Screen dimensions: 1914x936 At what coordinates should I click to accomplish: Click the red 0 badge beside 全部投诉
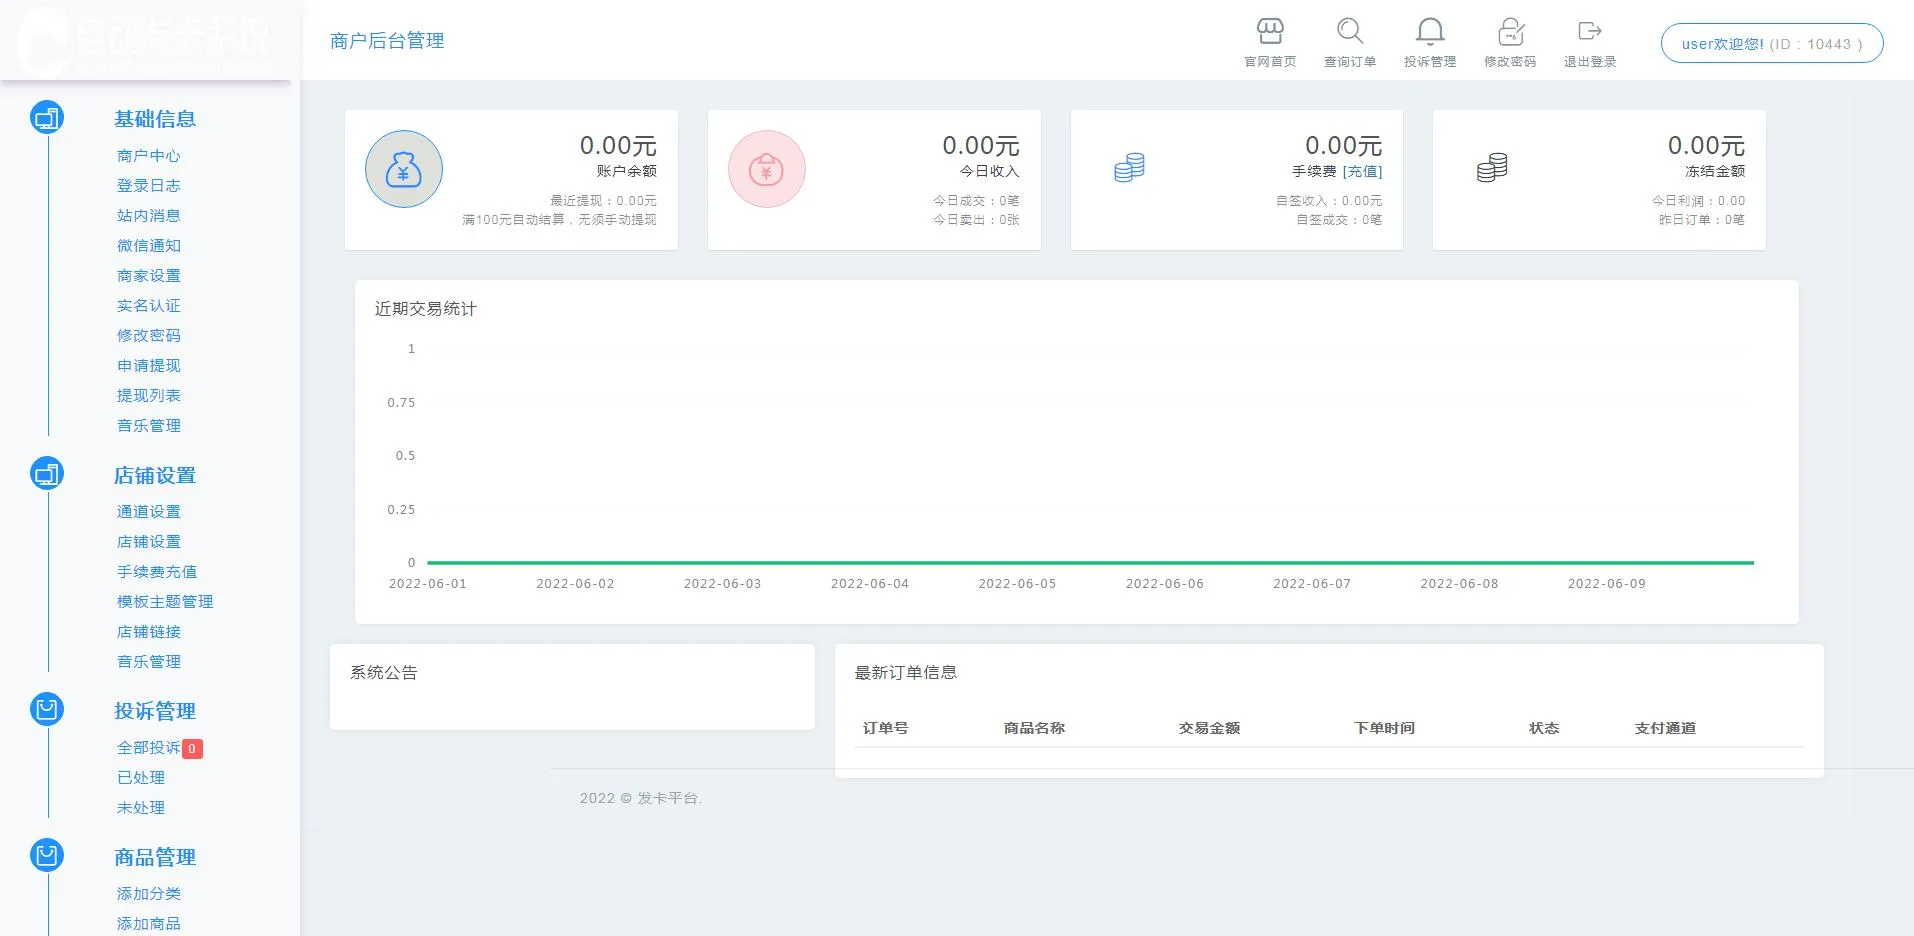pos(192,748)
